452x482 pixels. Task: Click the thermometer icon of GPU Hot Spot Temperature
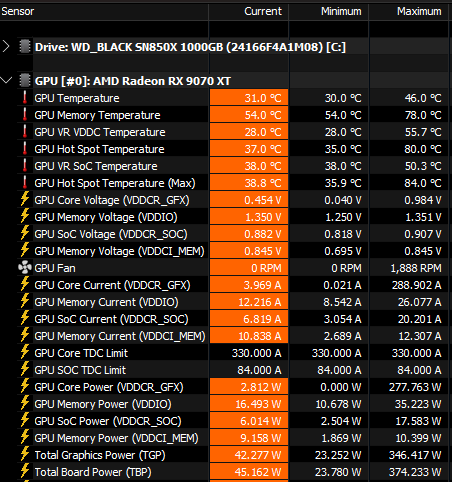(x=25, y=148)
